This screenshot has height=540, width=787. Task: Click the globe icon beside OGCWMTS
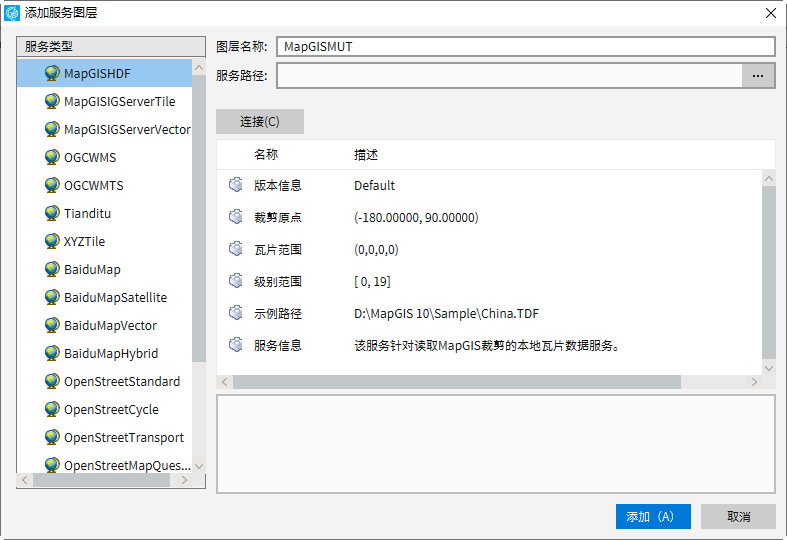click(x=52, y=186)
